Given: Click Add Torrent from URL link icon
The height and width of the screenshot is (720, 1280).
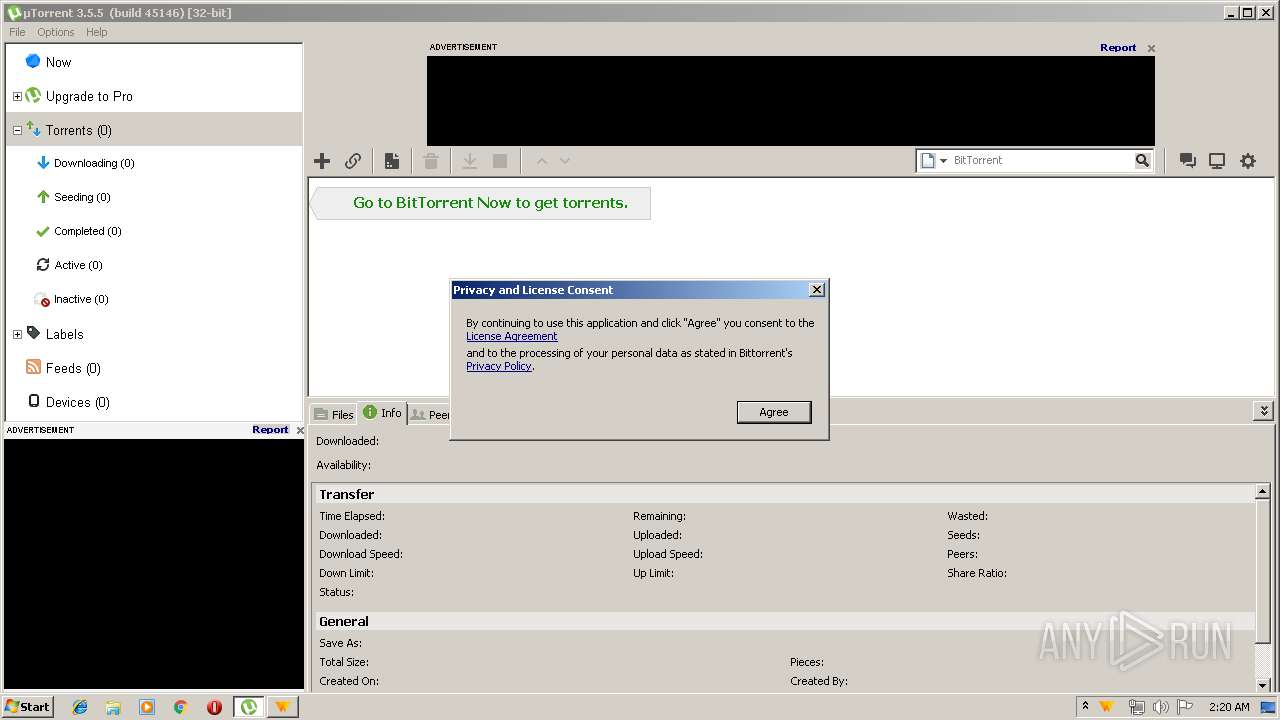Looking at the screenshot, I should pos(353,161).
